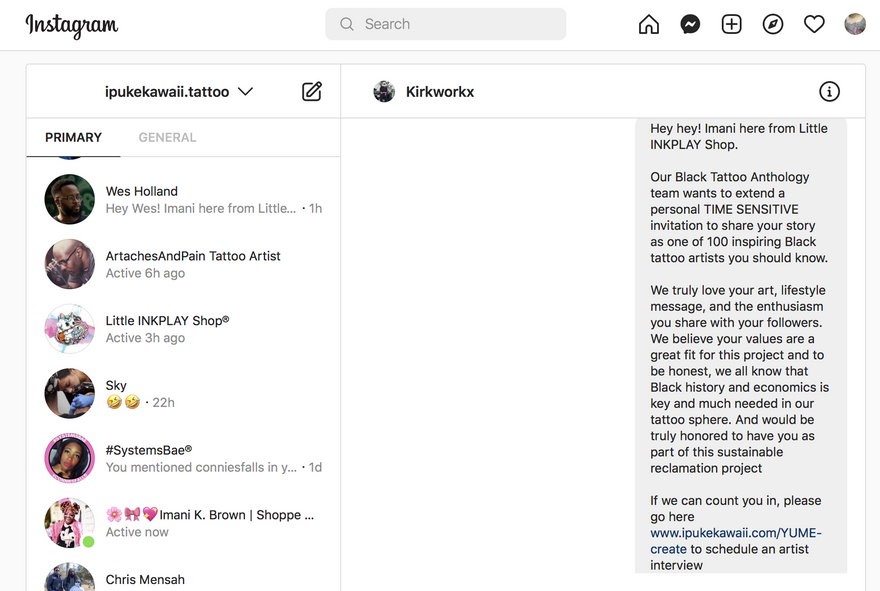
Task: Go to Instagram home feed icon
Action: click(x=649, y=24)
